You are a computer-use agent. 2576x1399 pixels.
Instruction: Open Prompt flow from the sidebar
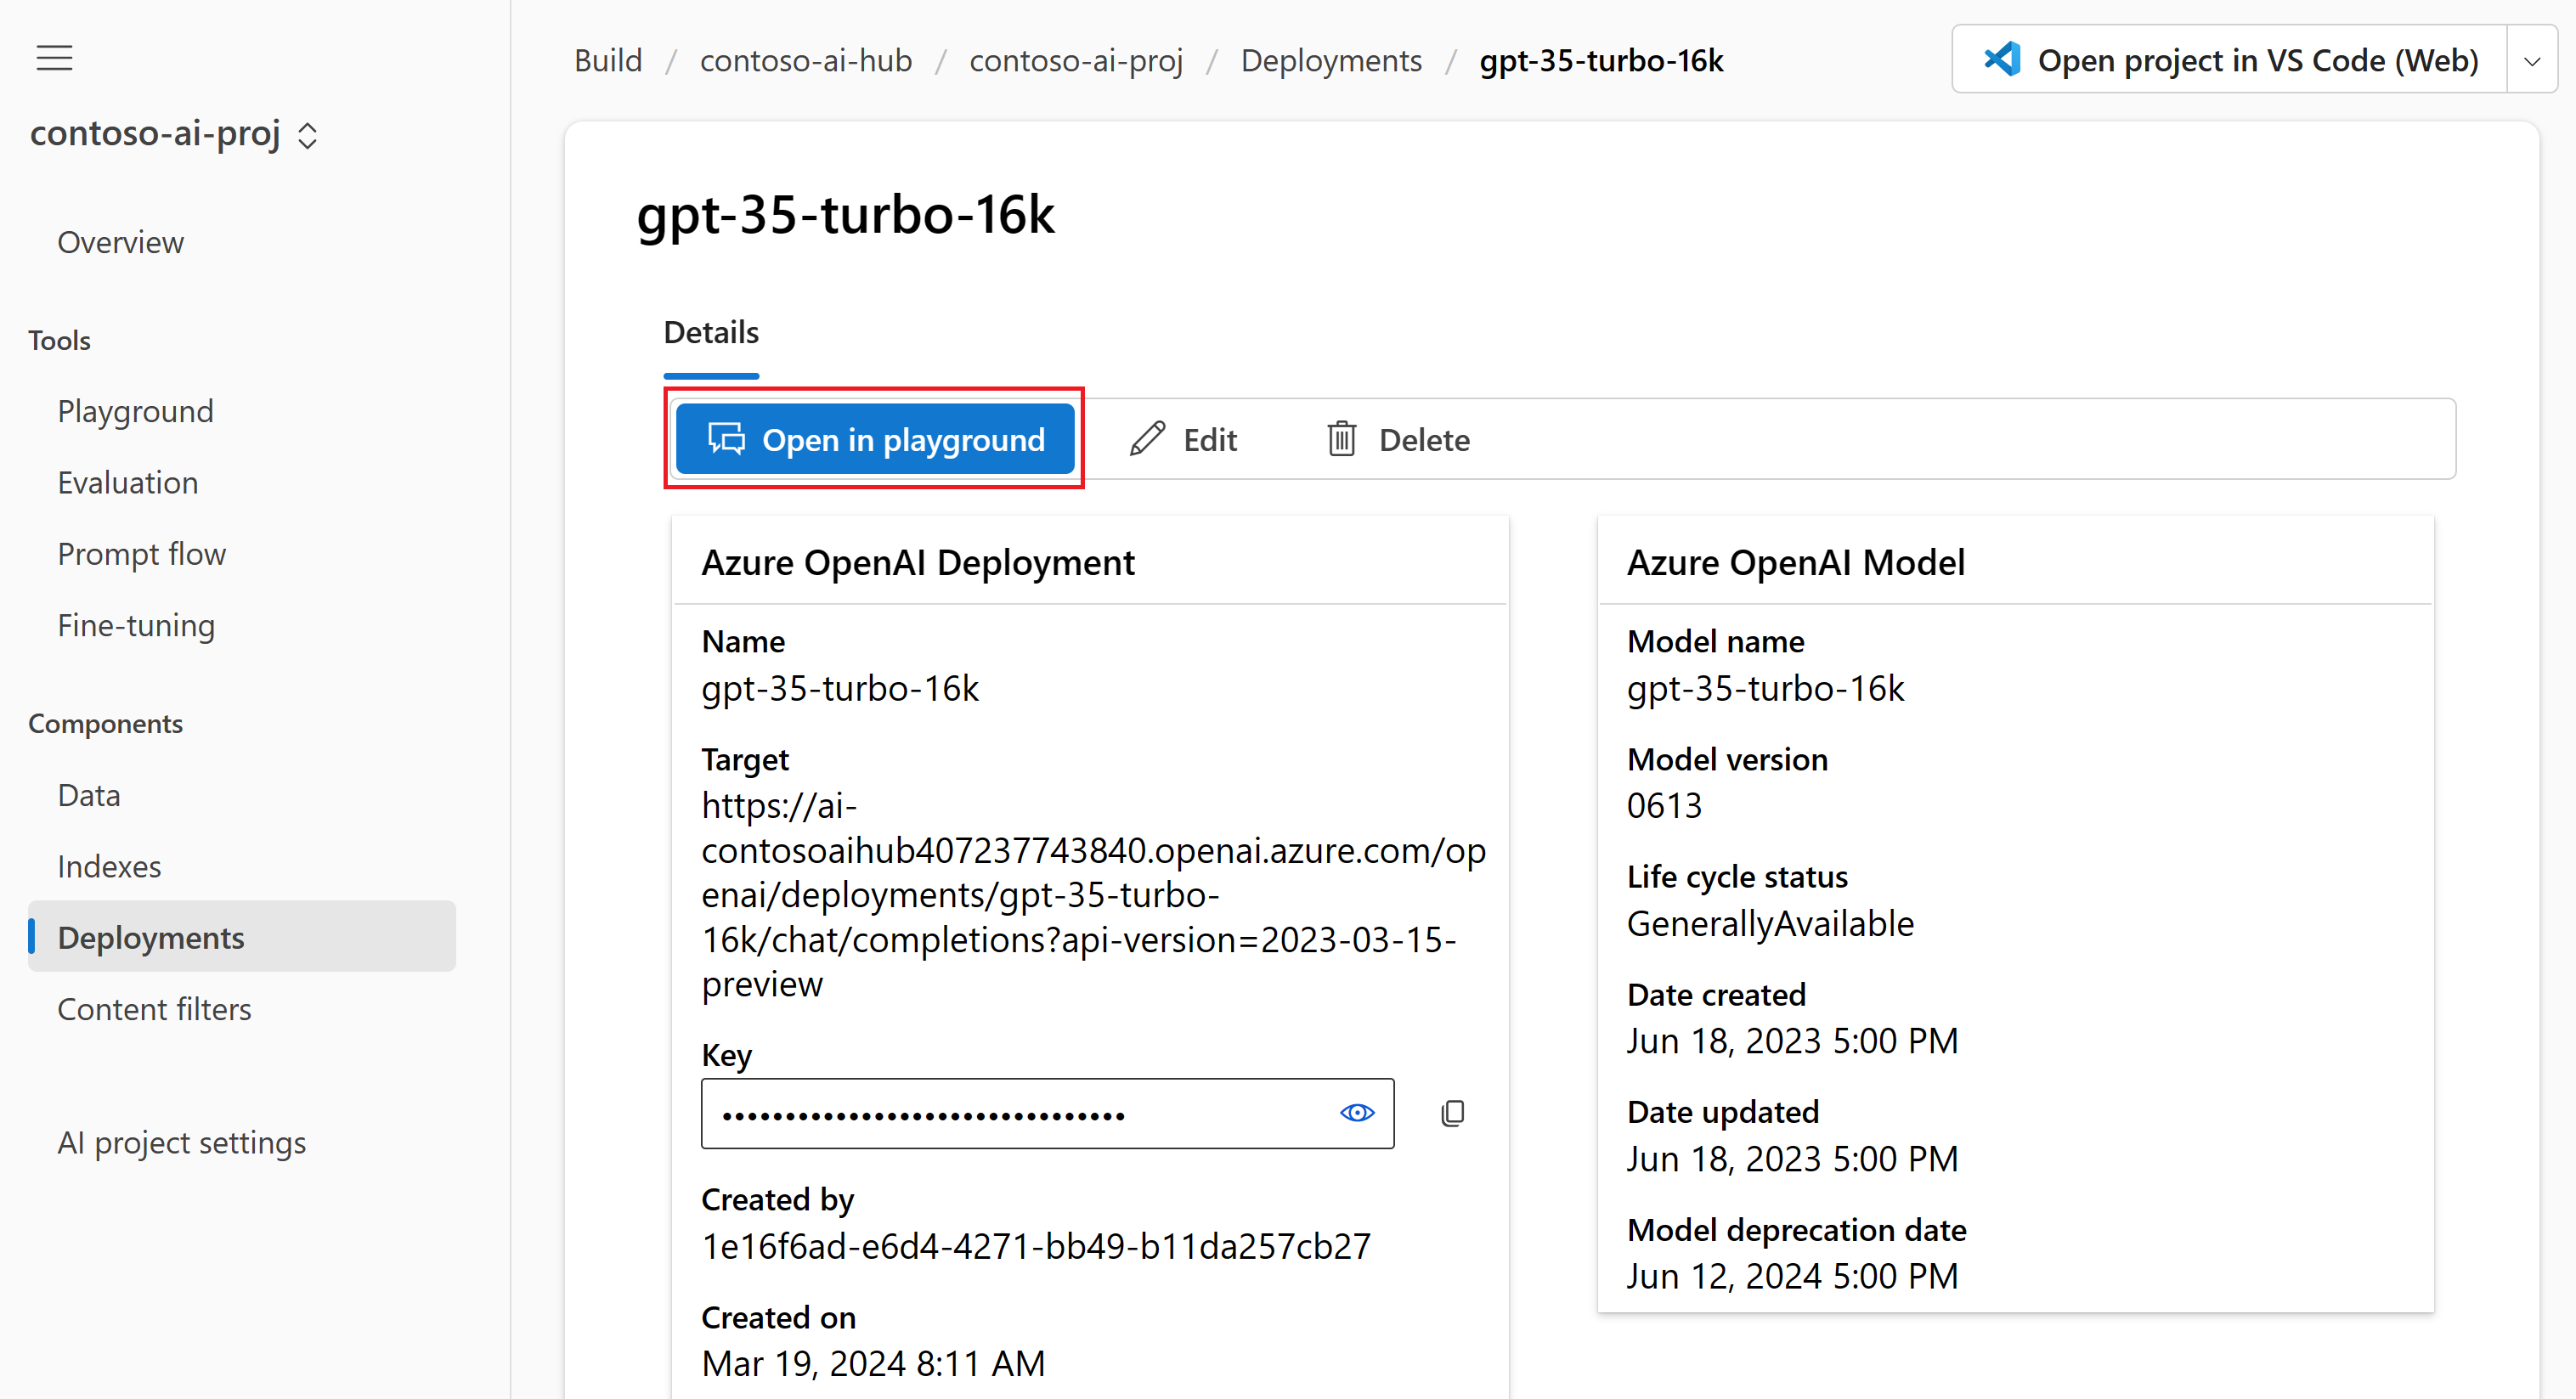[142, 554]
